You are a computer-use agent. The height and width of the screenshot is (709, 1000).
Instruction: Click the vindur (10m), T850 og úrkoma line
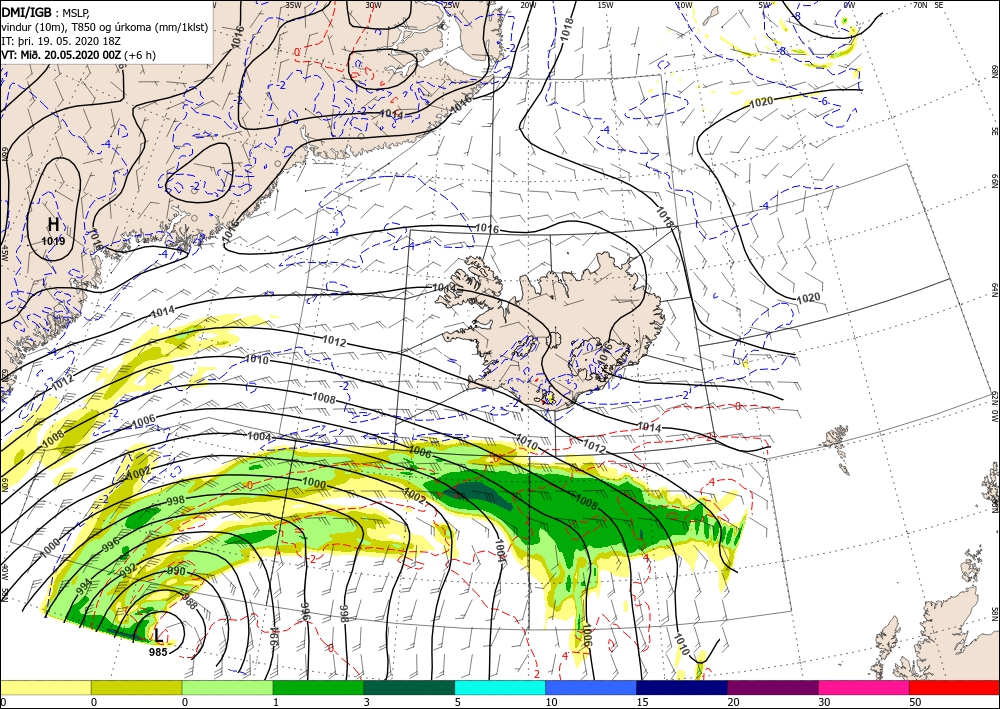click(103, 26)
